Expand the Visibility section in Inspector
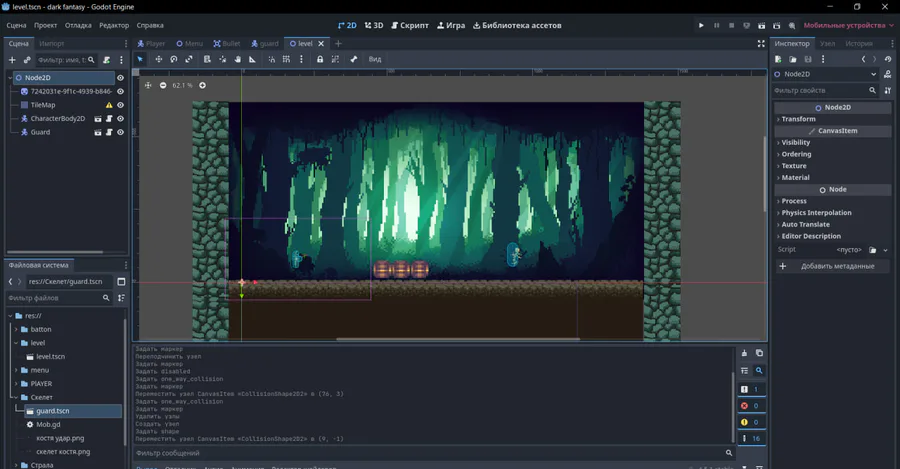Image resolution: width=900 pixels, height=469 pixels. click(x=795, y=143)
